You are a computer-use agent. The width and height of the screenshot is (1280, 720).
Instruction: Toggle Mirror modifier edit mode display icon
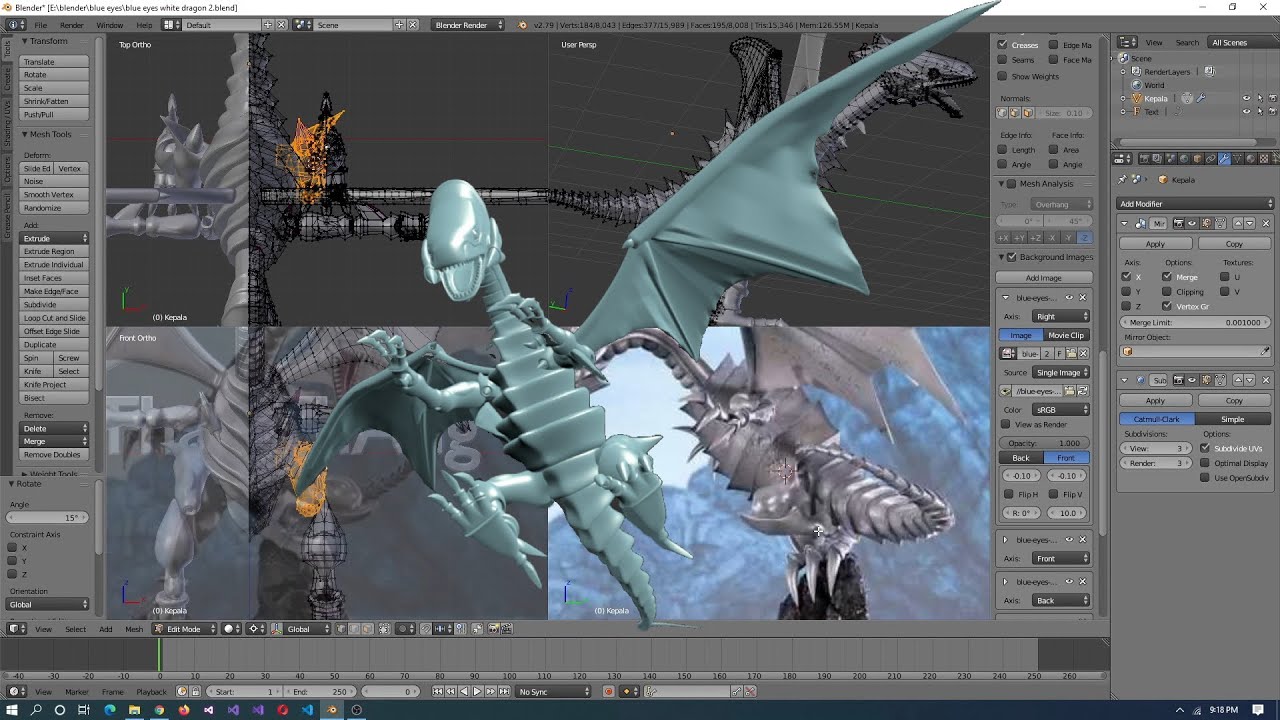[x=1207, y=223]
